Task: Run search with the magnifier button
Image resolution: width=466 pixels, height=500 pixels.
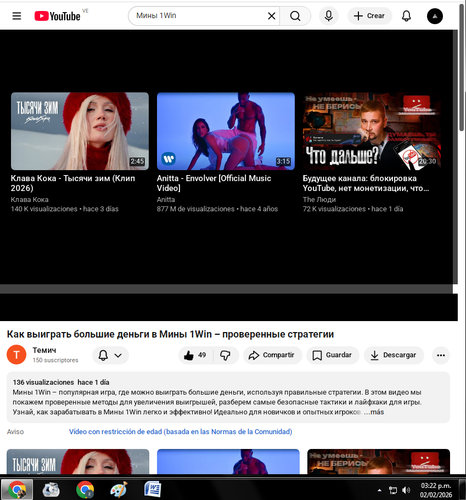Action: point(295,16)
